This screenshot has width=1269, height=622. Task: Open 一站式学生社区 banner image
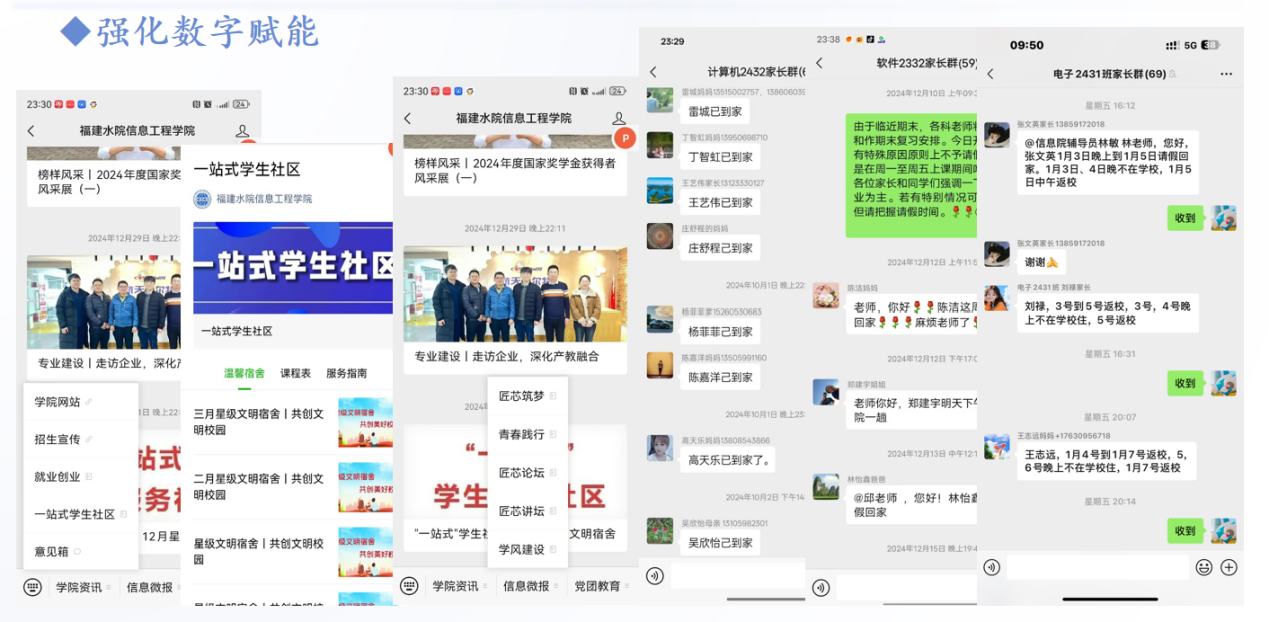292,268
